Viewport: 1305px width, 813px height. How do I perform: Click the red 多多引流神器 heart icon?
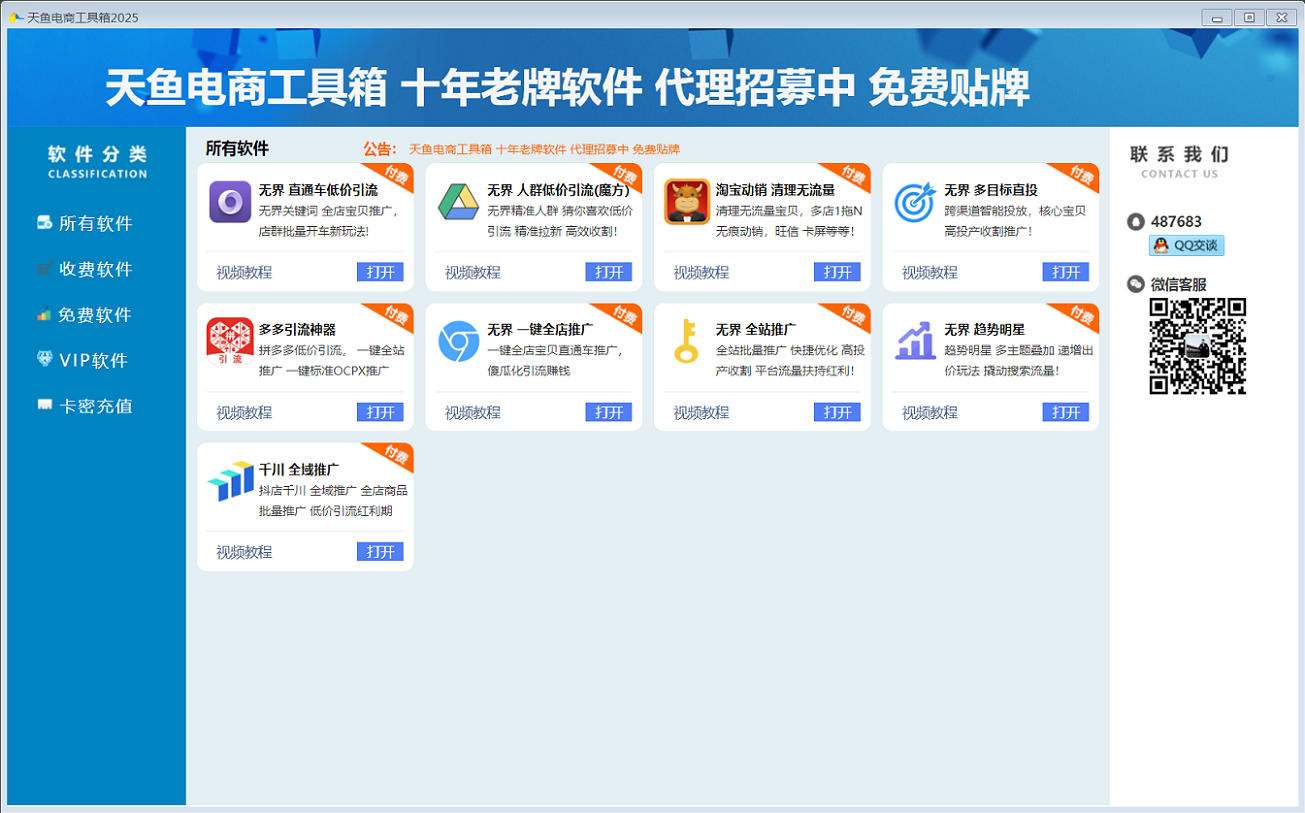(x=230, y=341)
